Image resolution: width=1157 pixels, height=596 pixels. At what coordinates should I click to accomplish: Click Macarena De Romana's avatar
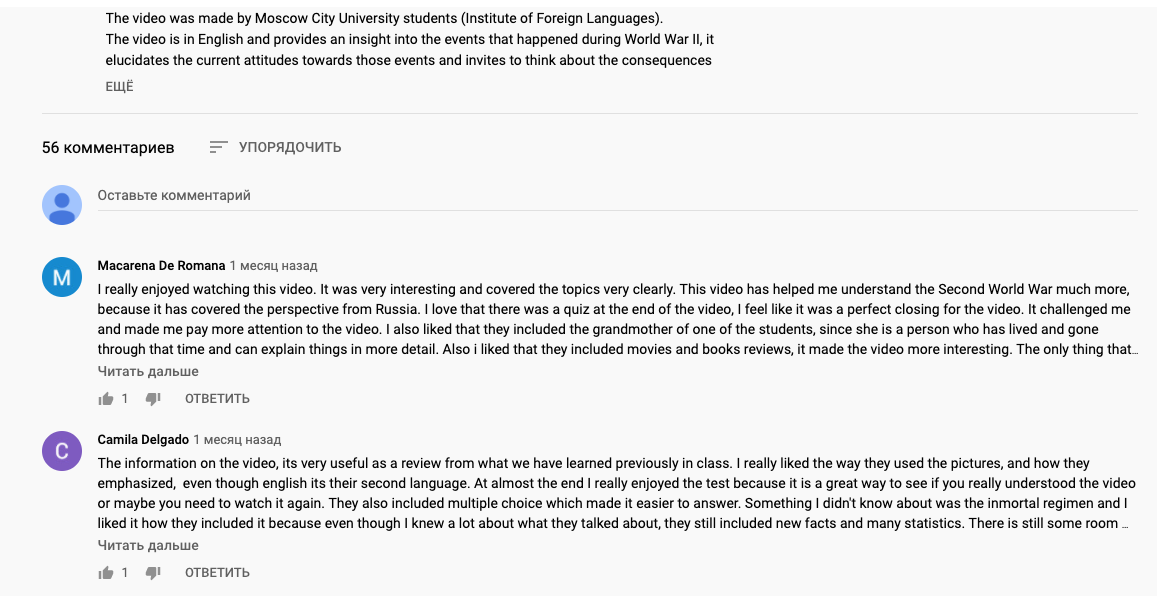pyautogui.click(x=62, y=277)
